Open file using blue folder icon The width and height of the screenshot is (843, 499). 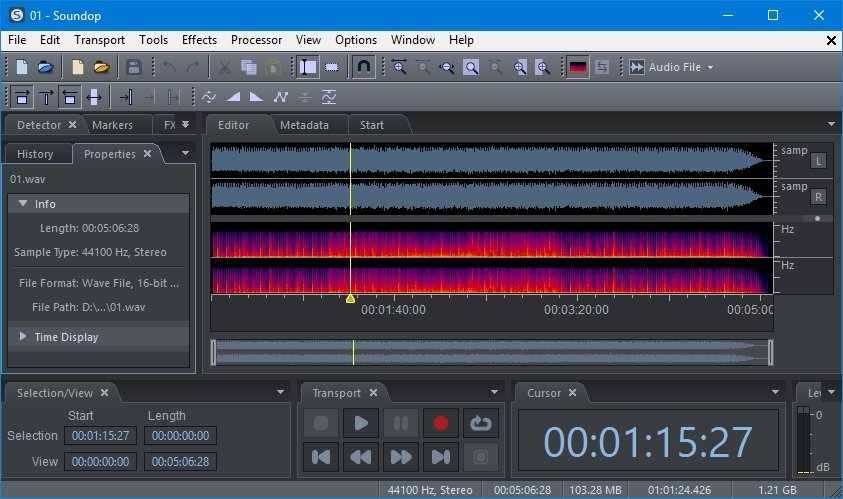[x=46, y=67]
